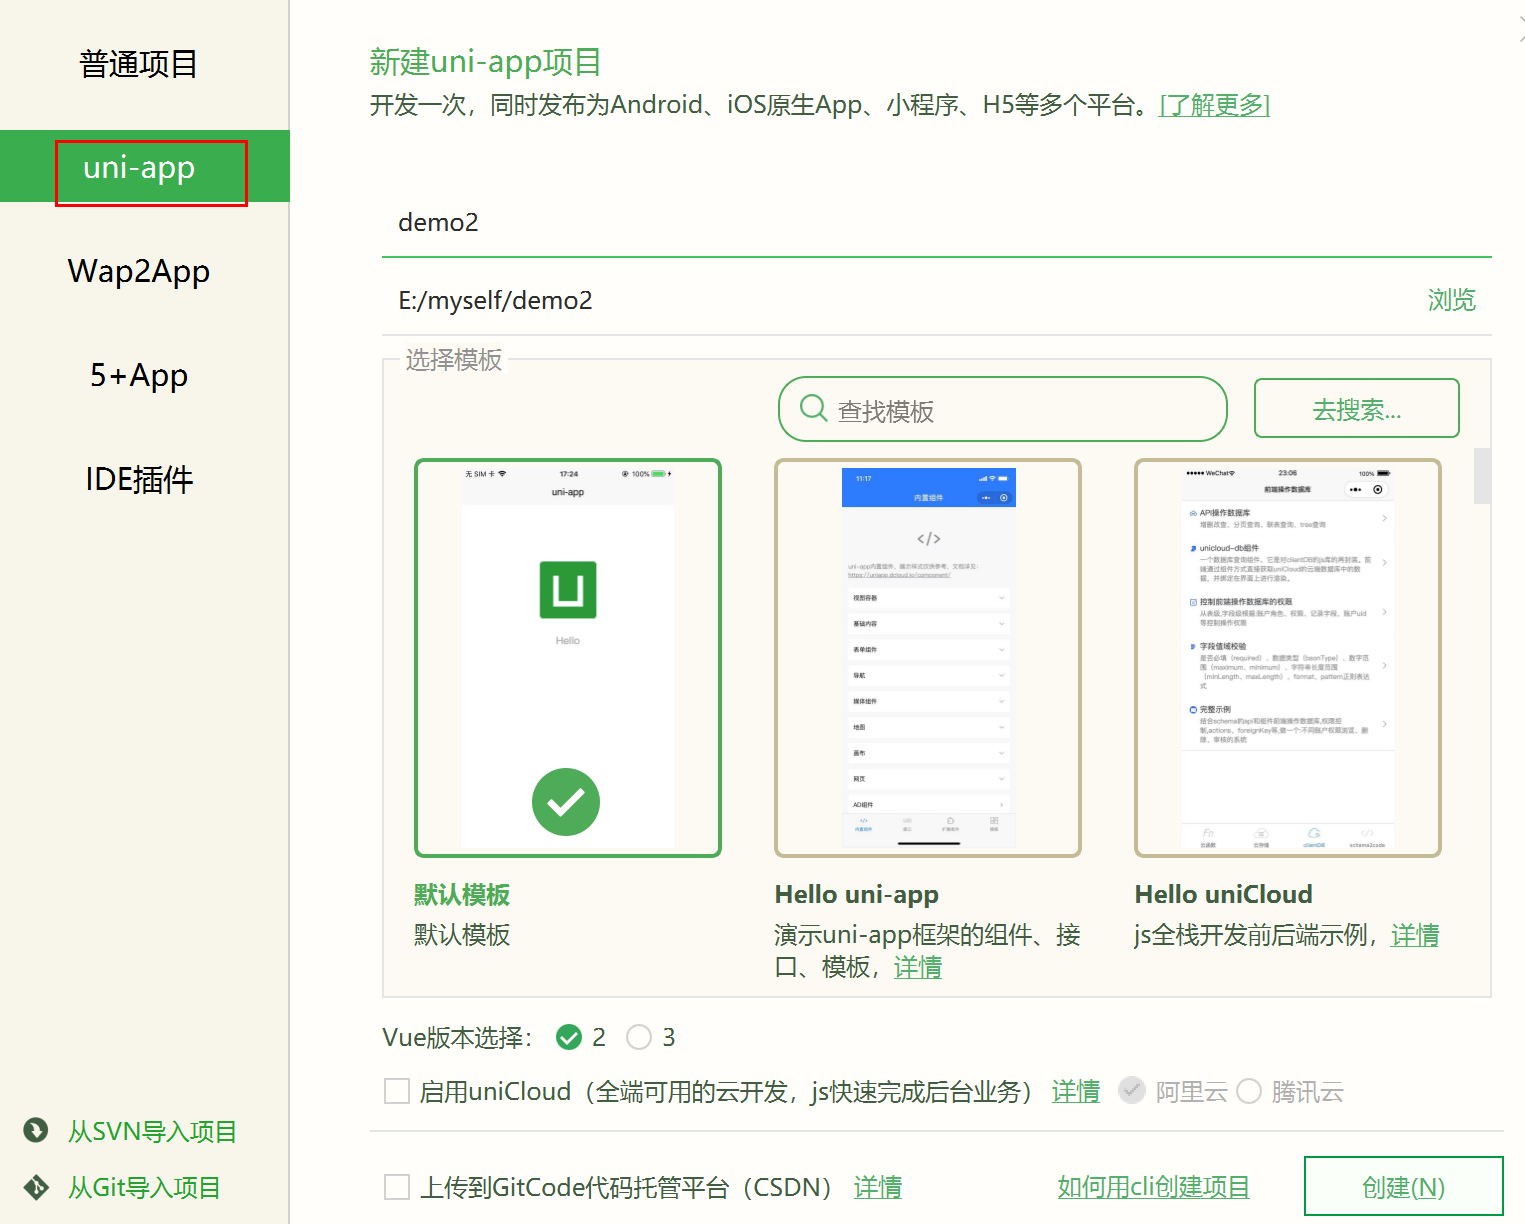Click 浏览 to choose project folder
This screenshot has width=1525, height=1224.
tap(1452, 299)
